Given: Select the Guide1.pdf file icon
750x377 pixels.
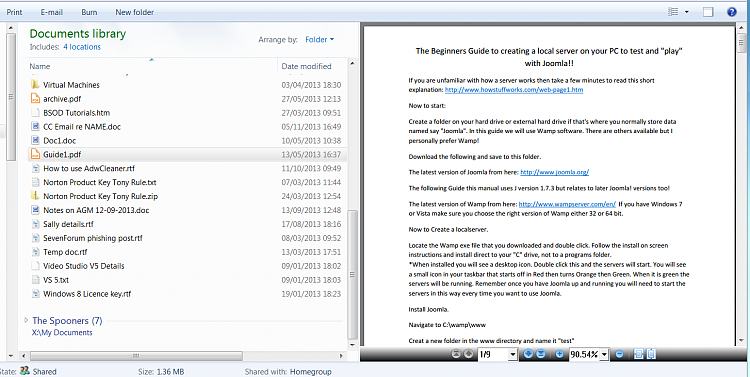Looking at the screenshot, I should (x=35, y=154).
